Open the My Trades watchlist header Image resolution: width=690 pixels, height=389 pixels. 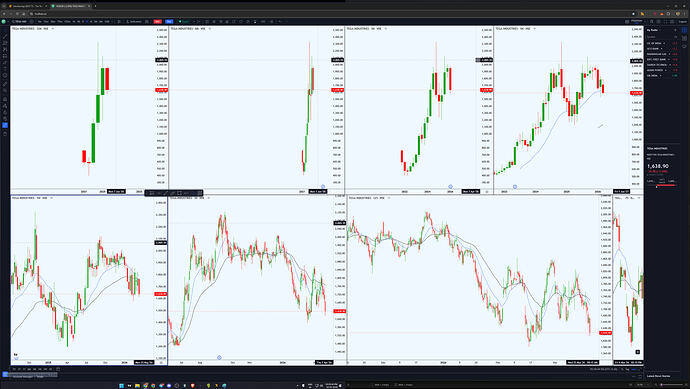pos(653,30)
